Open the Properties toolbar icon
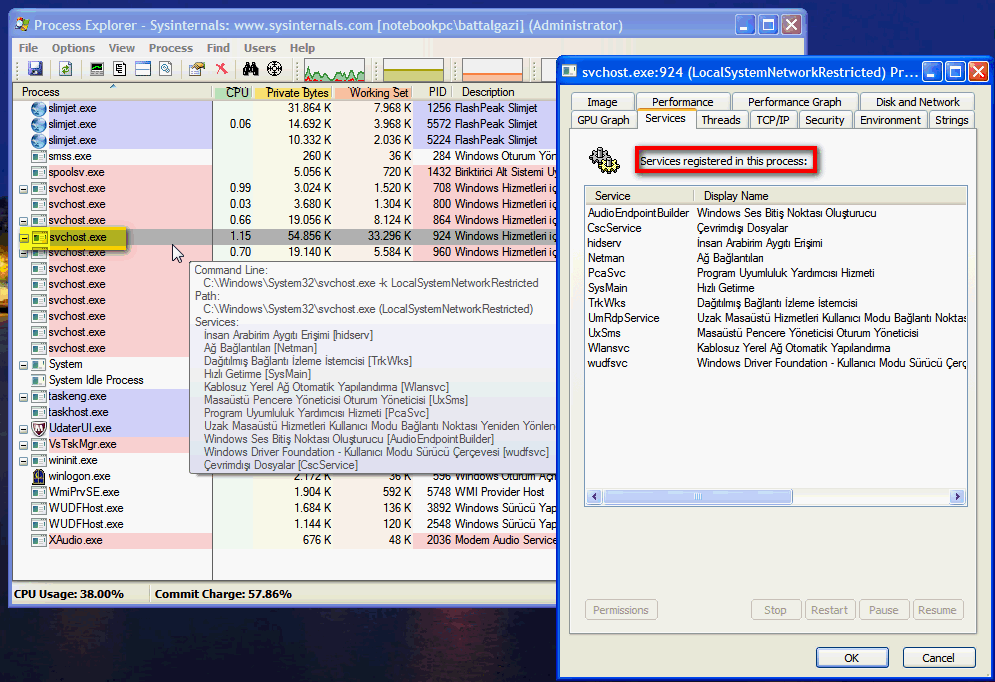 197,69
